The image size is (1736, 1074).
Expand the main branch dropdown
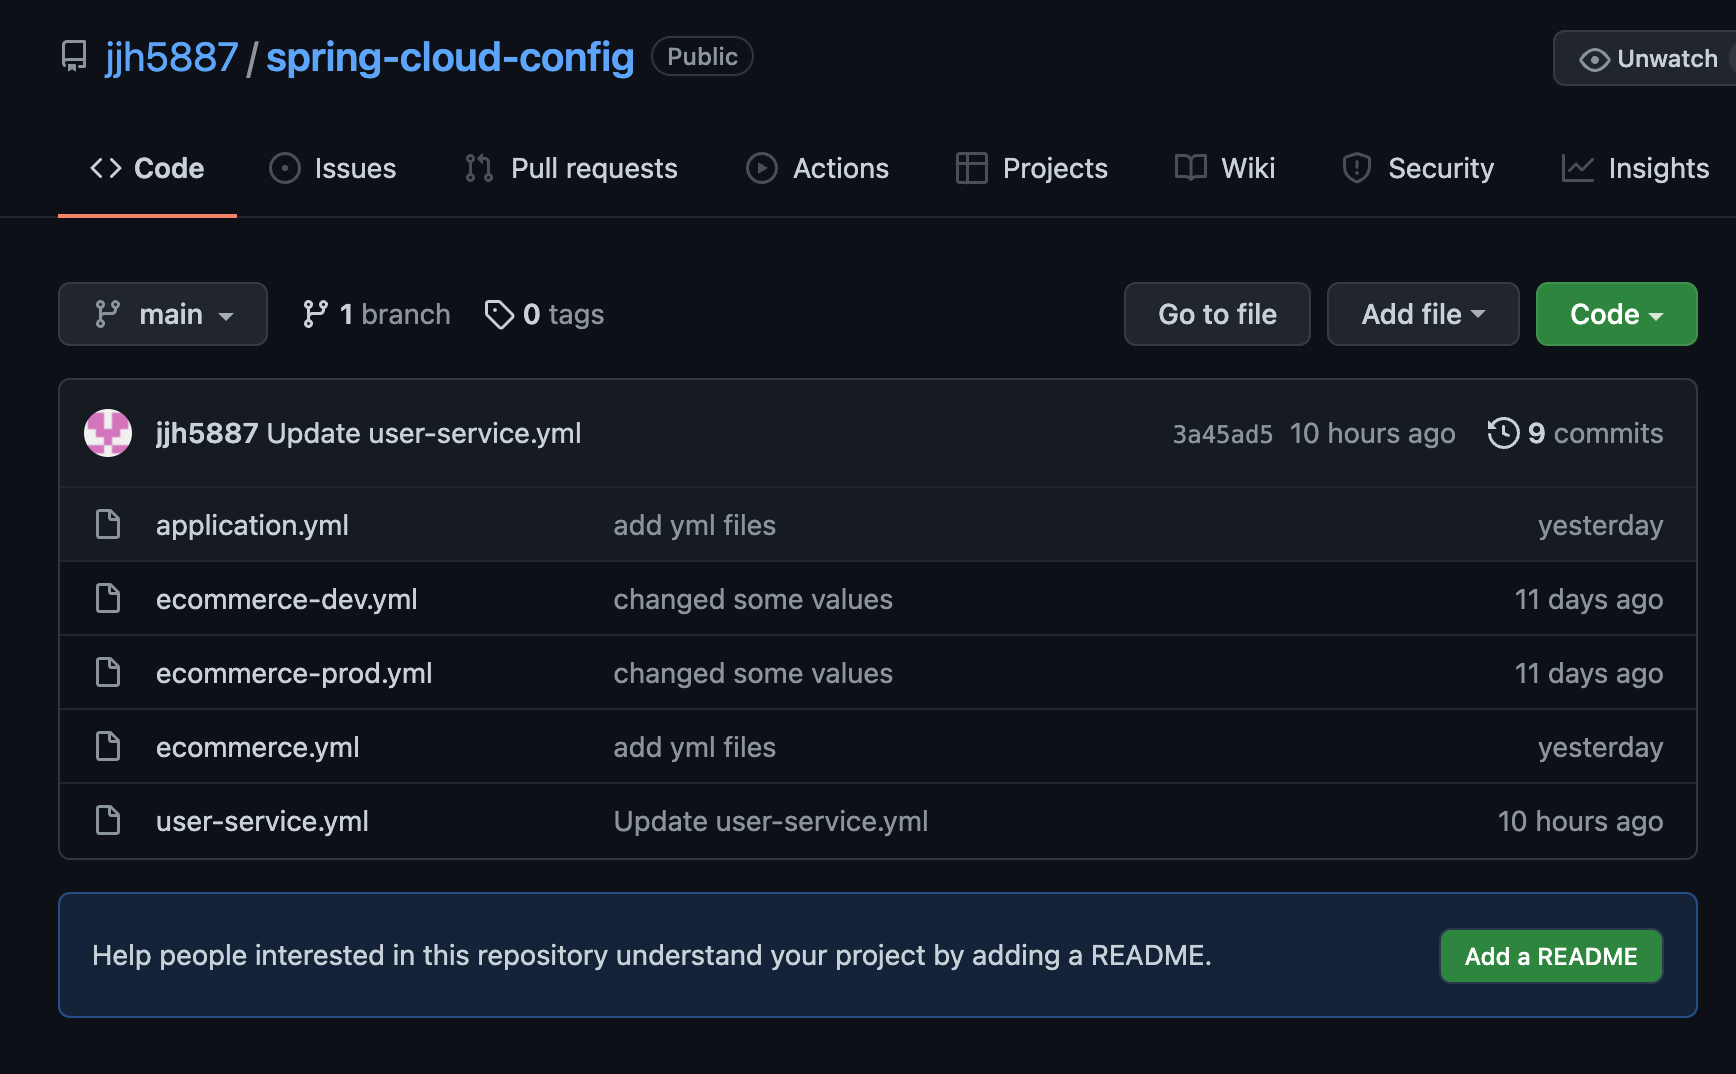163,314
